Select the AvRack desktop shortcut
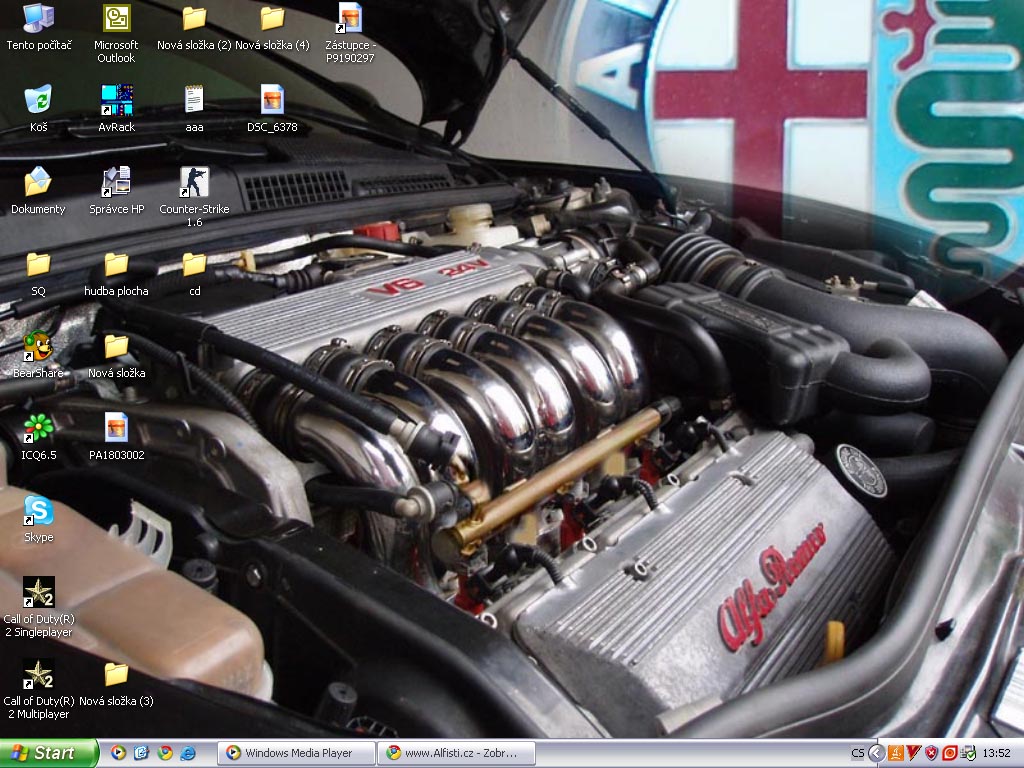Image resolution: width=1024 pixels, height=768 pixels. click(116, 101)
